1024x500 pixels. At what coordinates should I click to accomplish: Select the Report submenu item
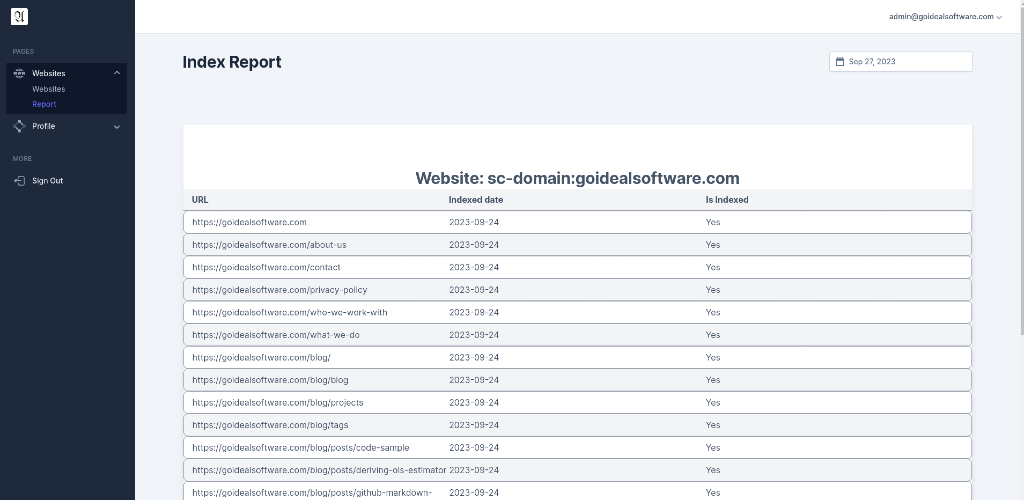coord(44,104)
